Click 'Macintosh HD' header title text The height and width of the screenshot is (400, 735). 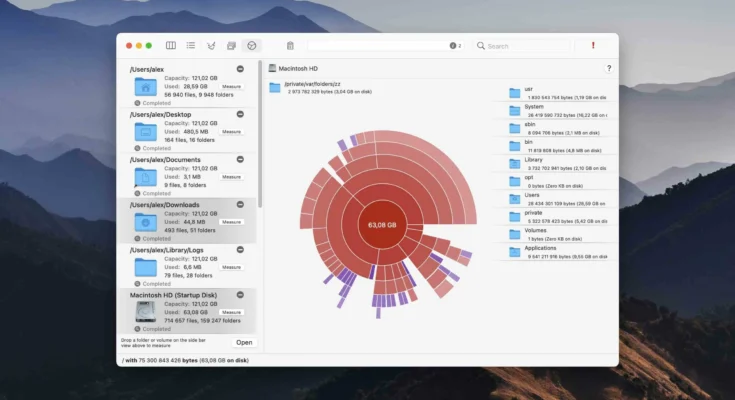tap(298, 68)
